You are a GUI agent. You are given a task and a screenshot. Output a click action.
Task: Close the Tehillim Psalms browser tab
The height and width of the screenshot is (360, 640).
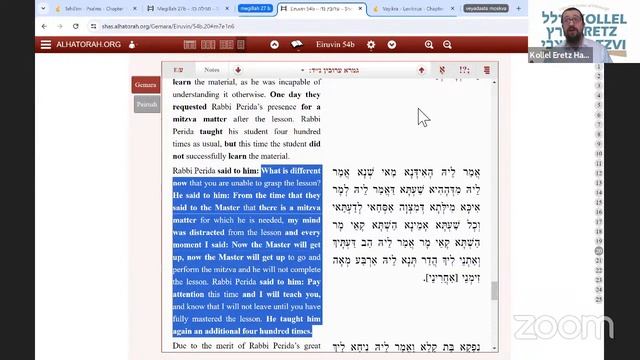click(x=134, y=8)
